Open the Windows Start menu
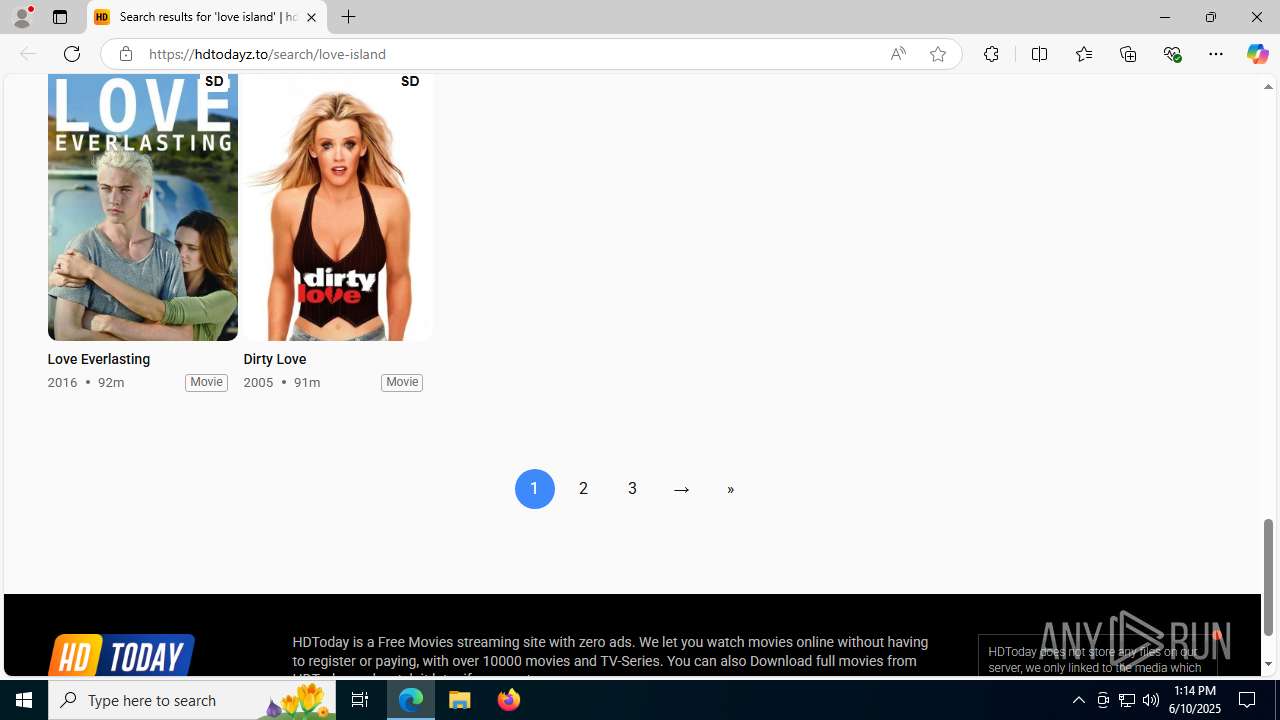 (x=24, y=700)
